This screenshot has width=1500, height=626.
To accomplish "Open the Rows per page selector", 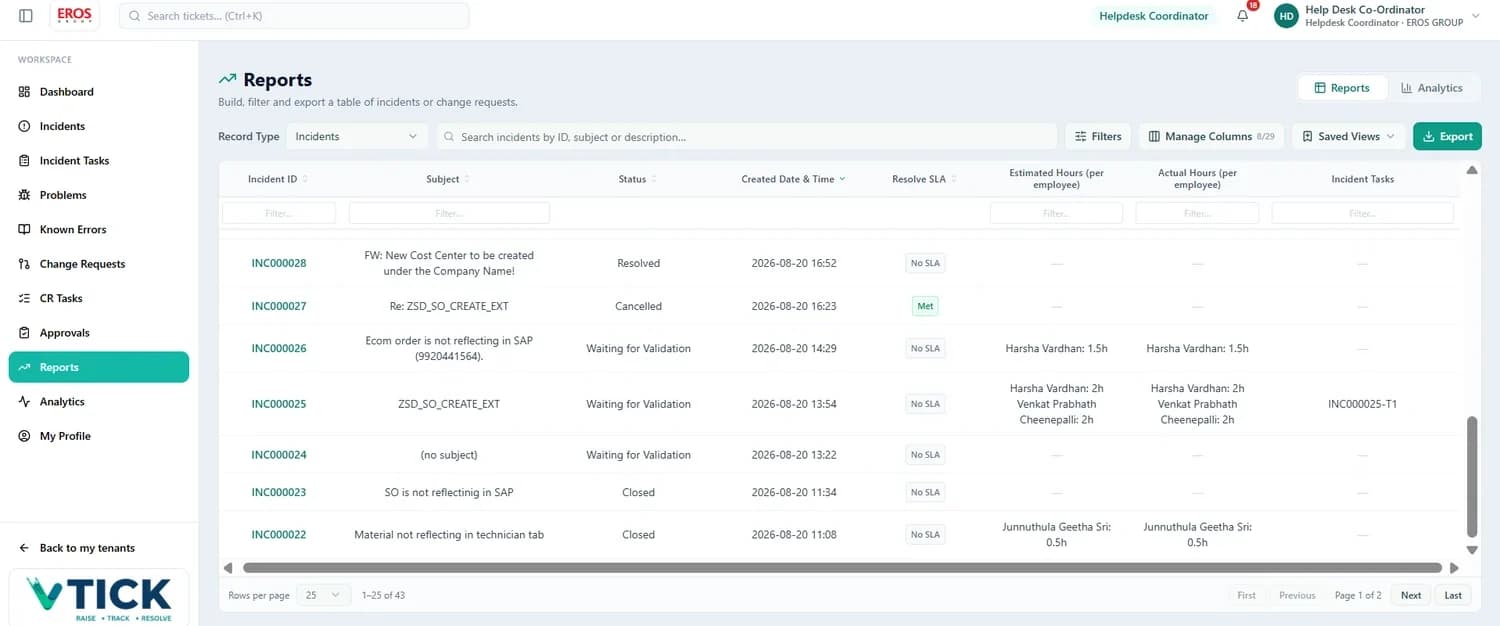I will click(x=324, y=595).
